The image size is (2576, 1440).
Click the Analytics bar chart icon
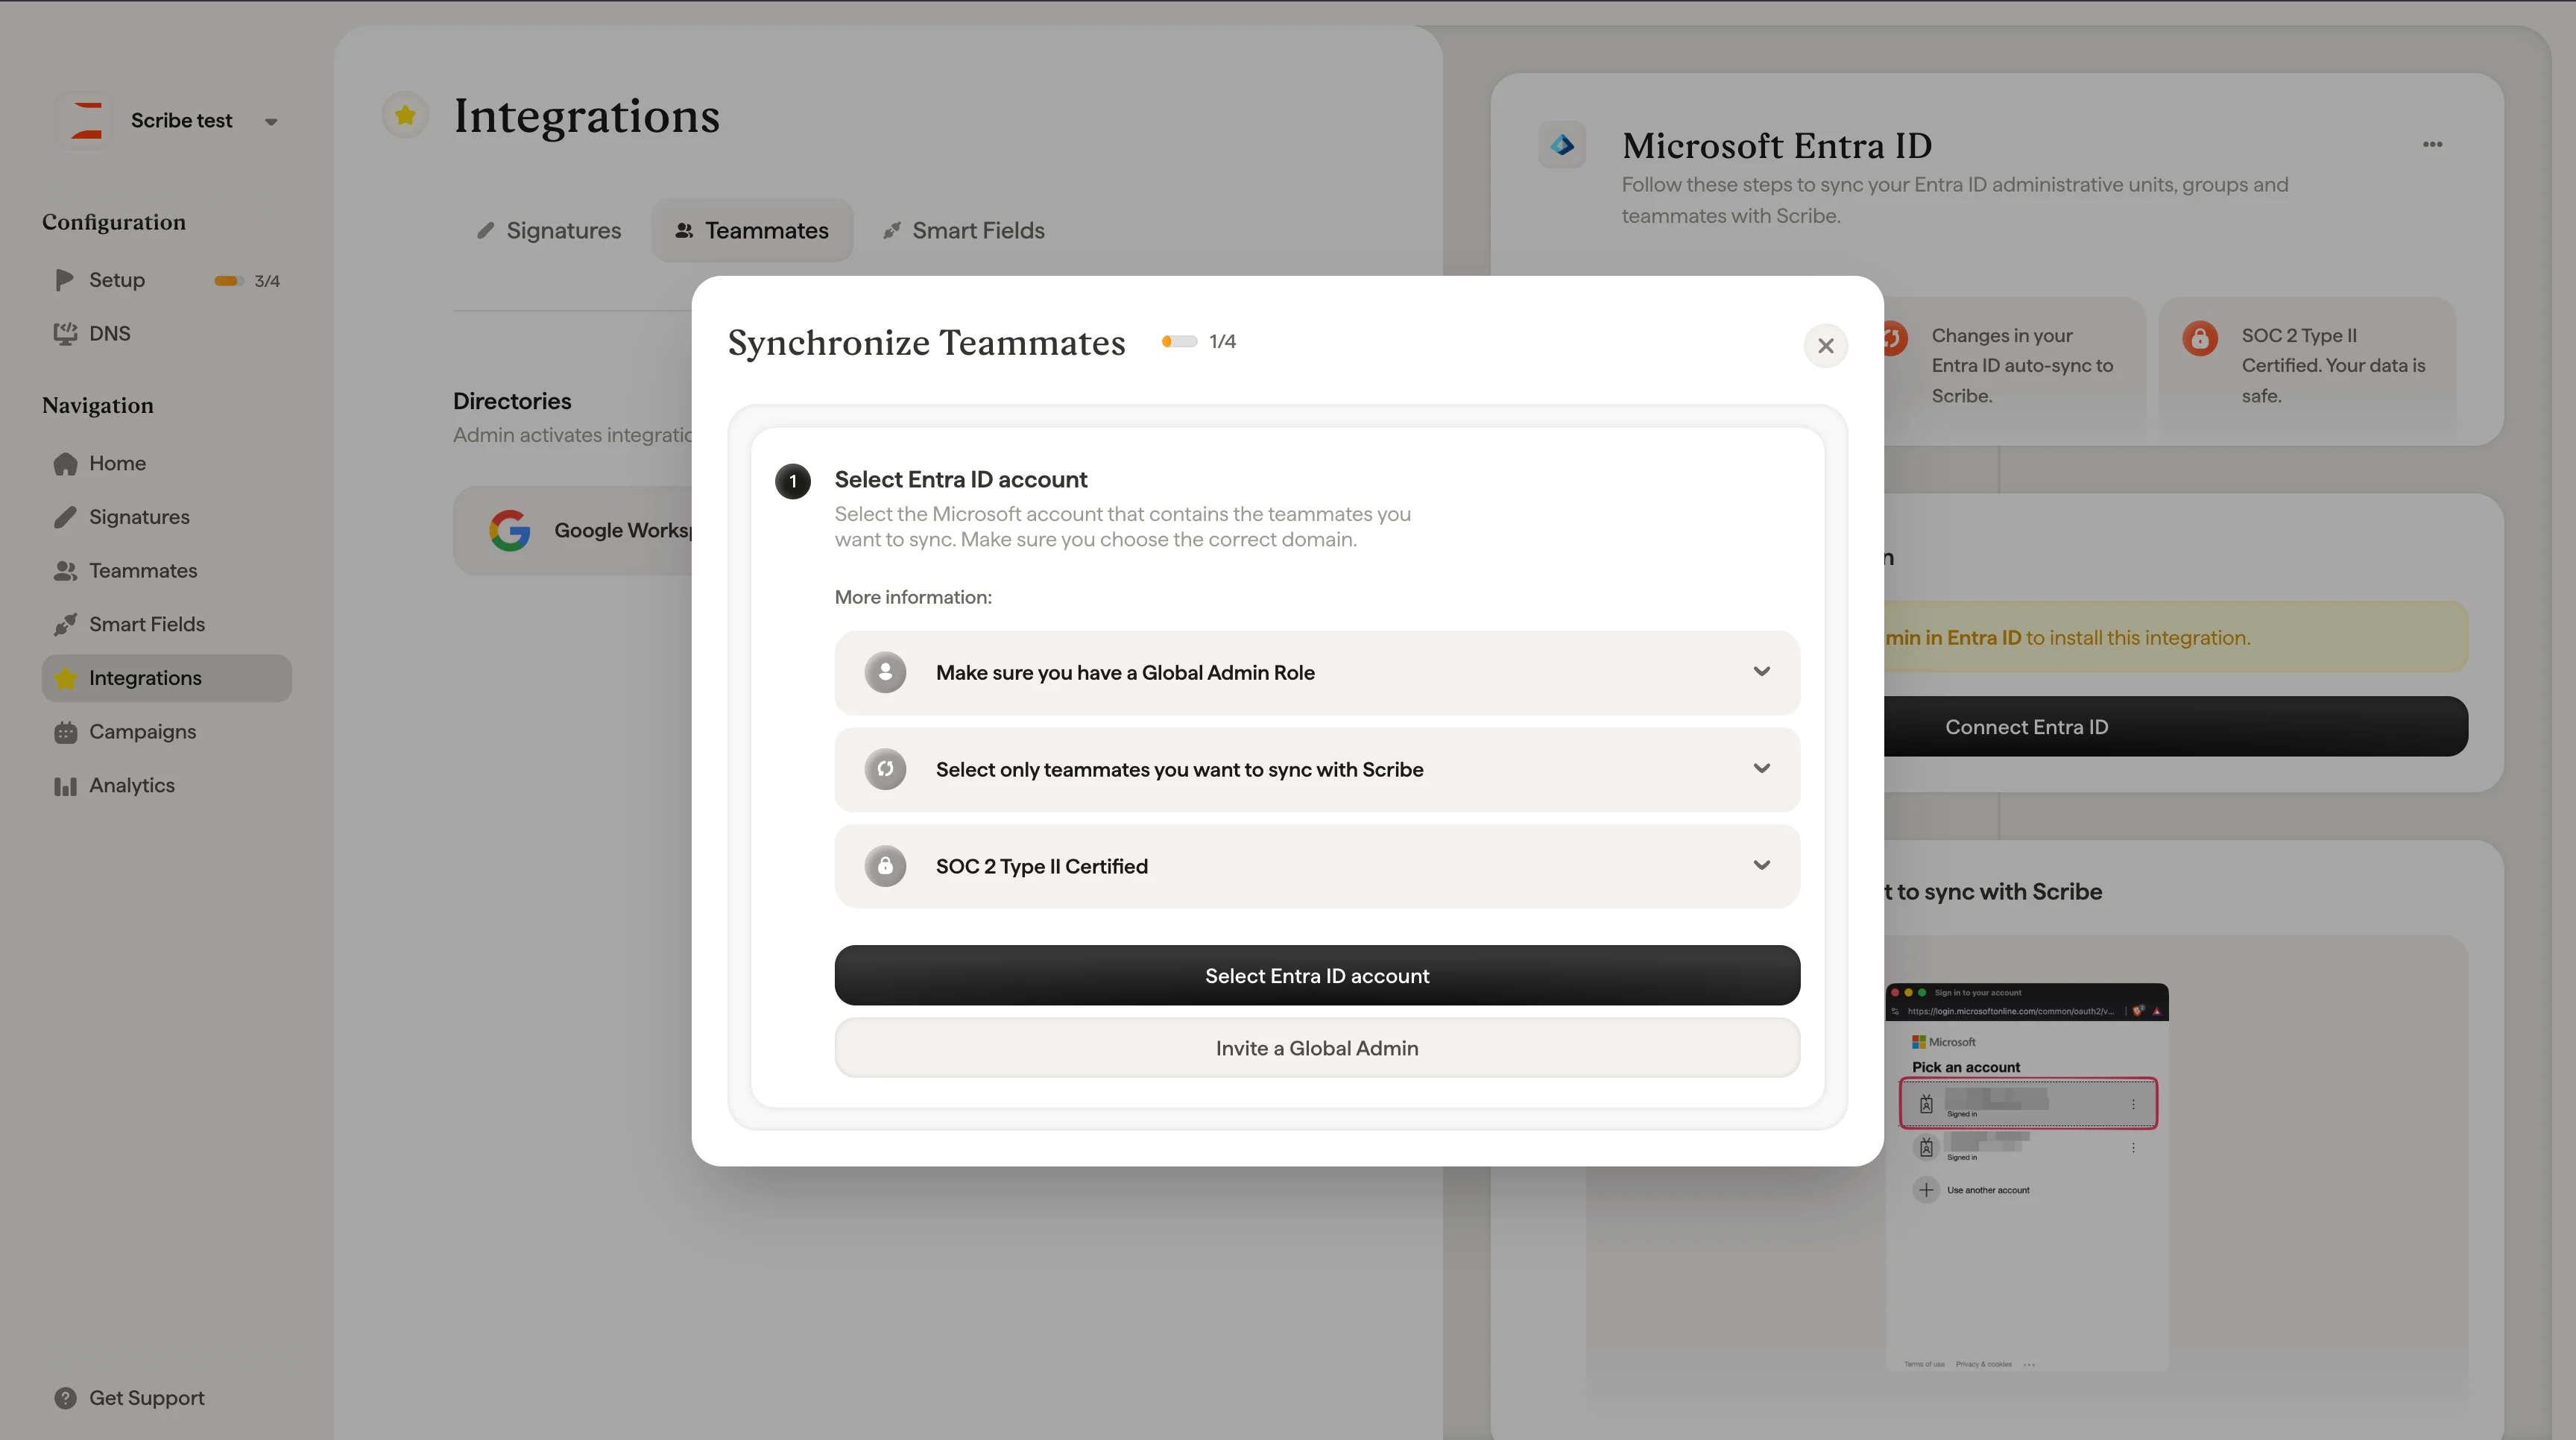coord(65,786)
